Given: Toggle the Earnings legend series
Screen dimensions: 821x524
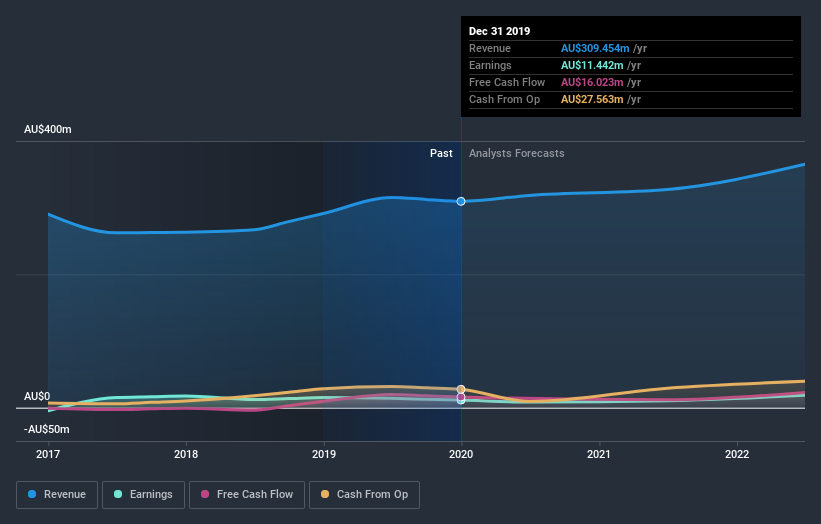Looking at the screenshot, I should click(x=143, y=495).
